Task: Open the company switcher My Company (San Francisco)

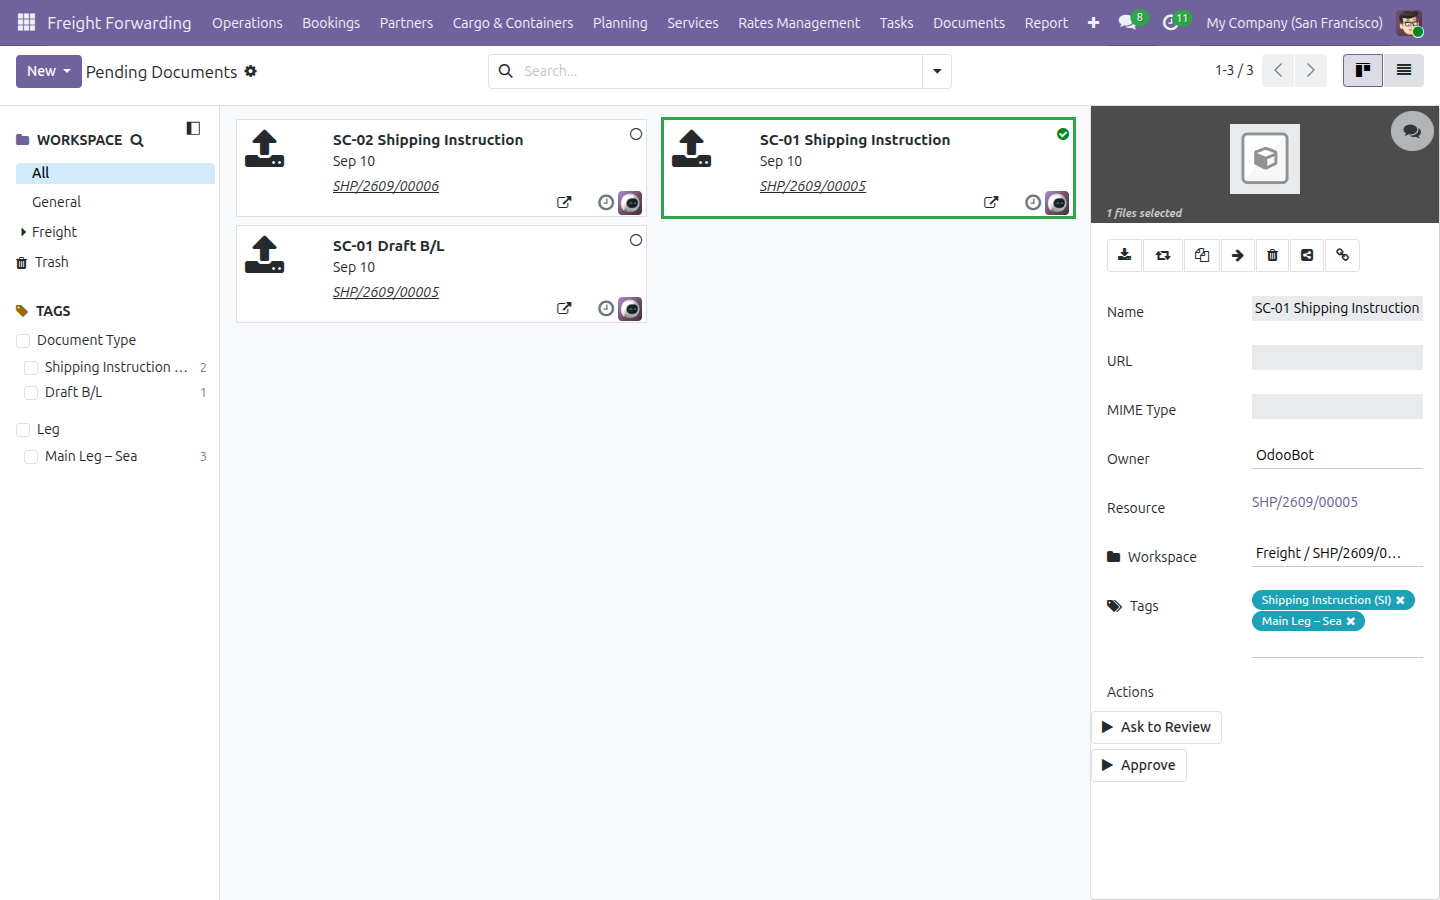Action: [x=1294, y=22]
